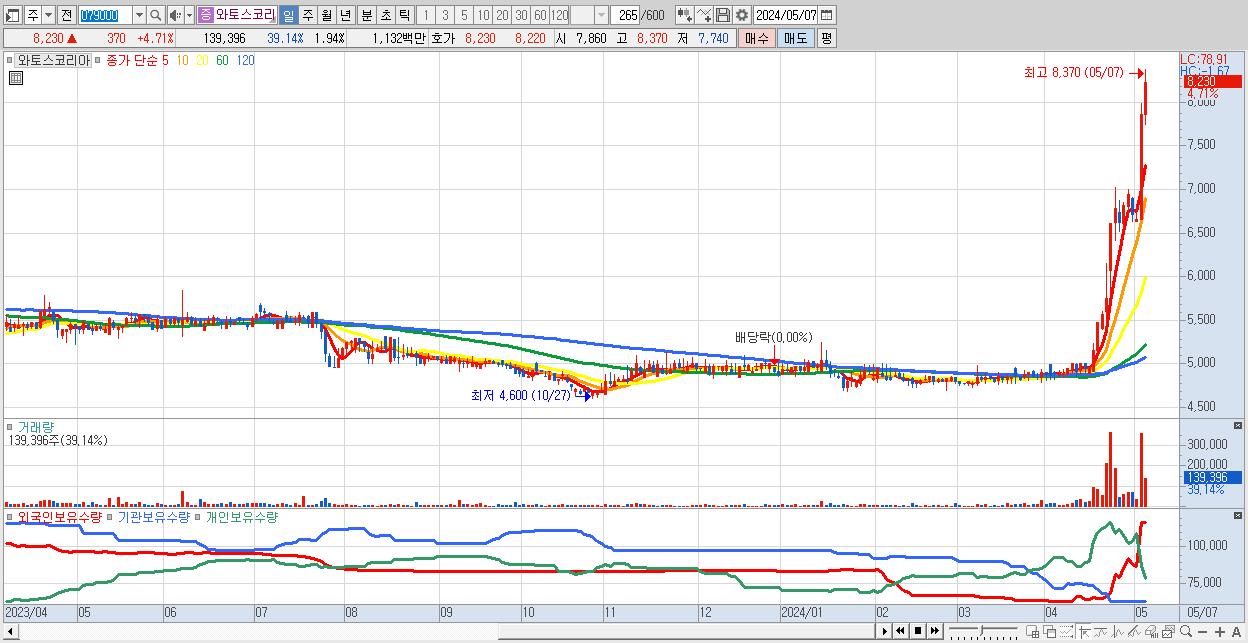Image resolution: width=1248 pixels, height=643 pixels.
Task: Click the add chart region icon at bottom
Action: tap(1032, 631)
